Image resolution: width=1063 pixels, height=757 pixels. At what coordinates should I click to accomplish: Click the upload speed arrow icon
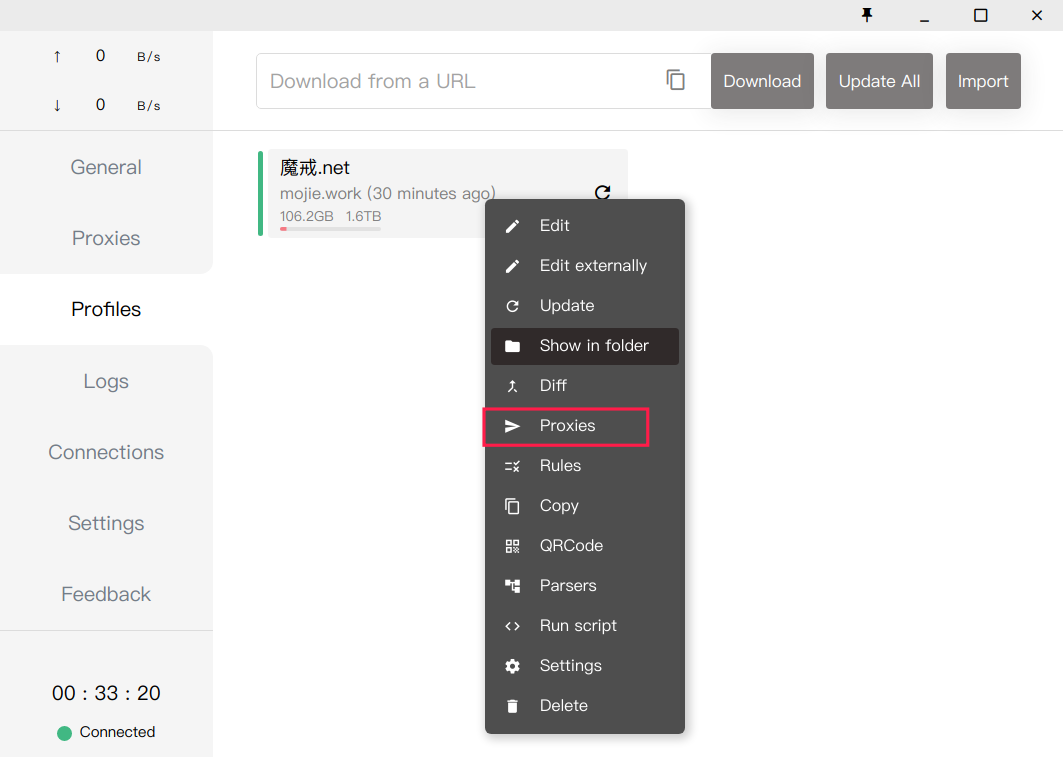(x=57, y=56)
